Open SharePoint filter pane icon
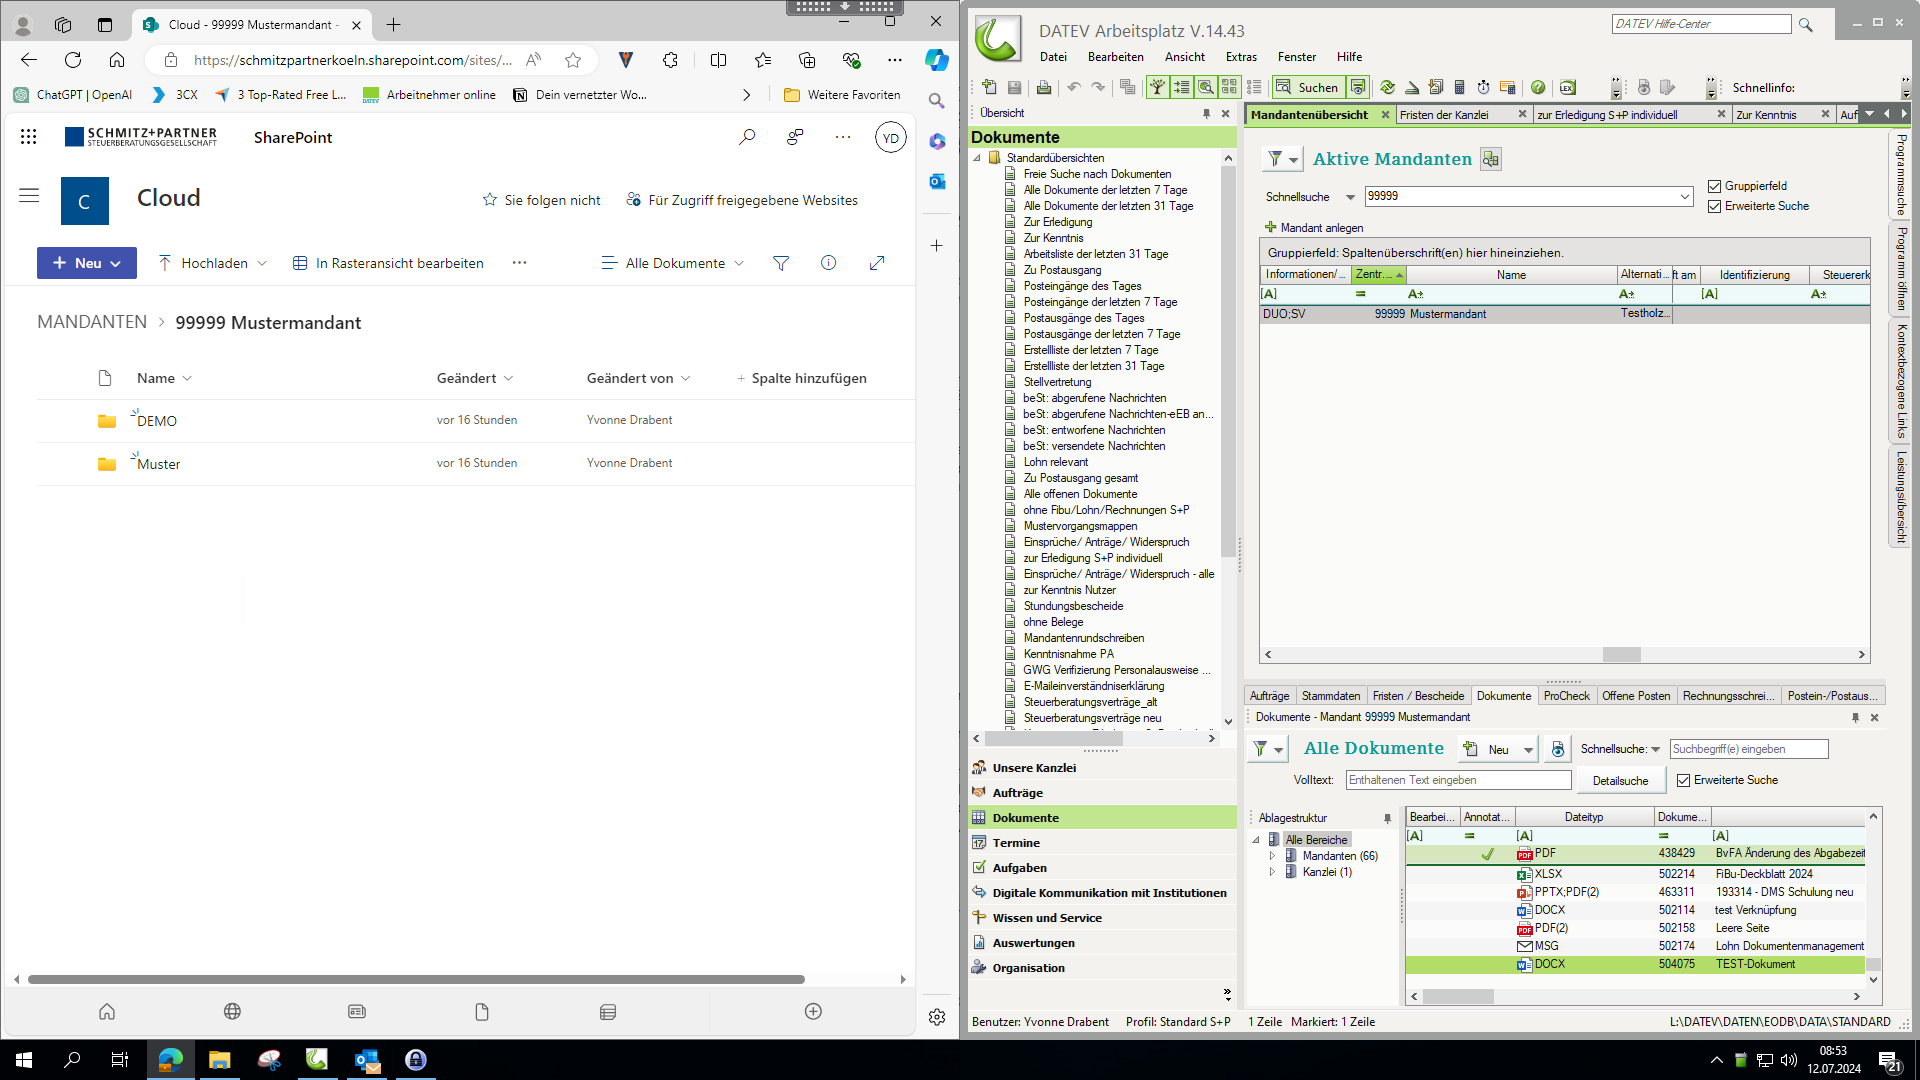This screenshot has width=1920, height=1080. (x=781, y=263)
